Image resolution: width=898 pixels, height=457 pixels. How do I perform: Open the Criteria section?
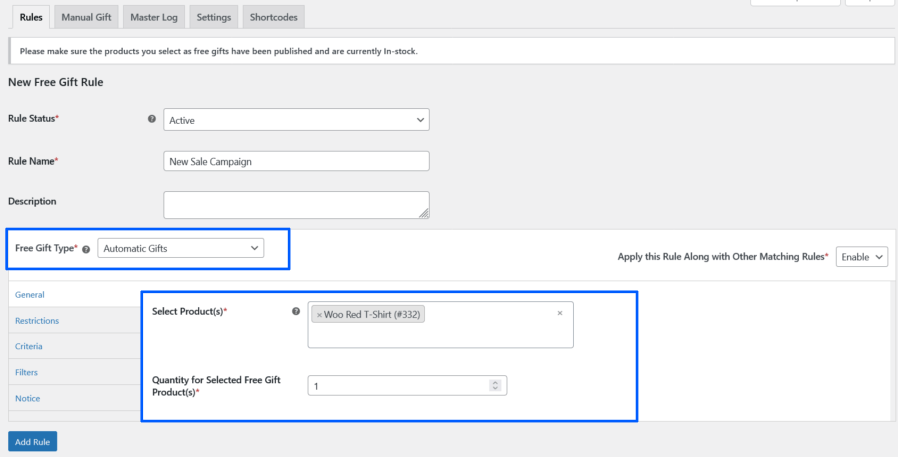pos(29,346)
